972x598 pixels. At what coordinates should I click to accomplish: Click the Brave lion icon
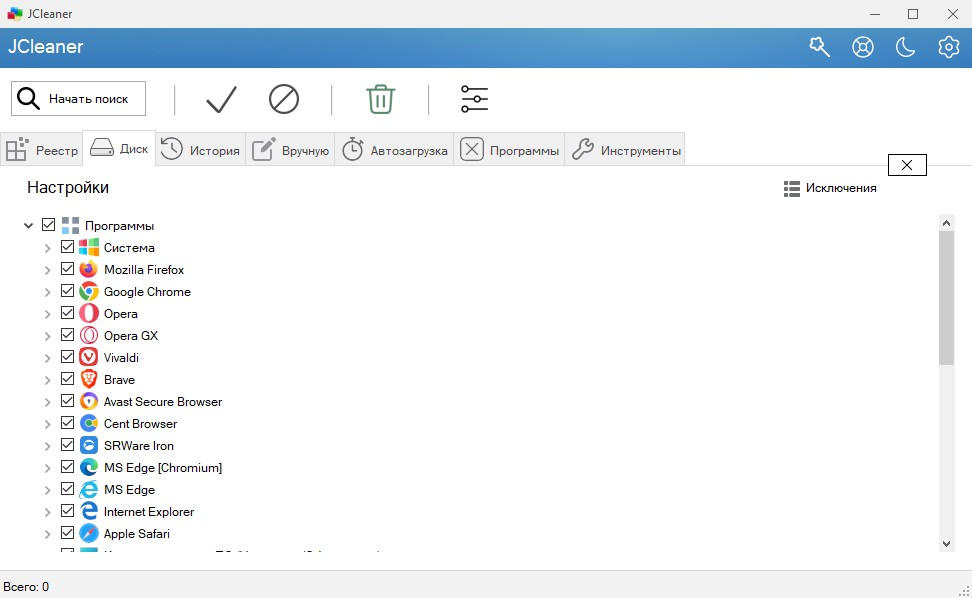89,379
